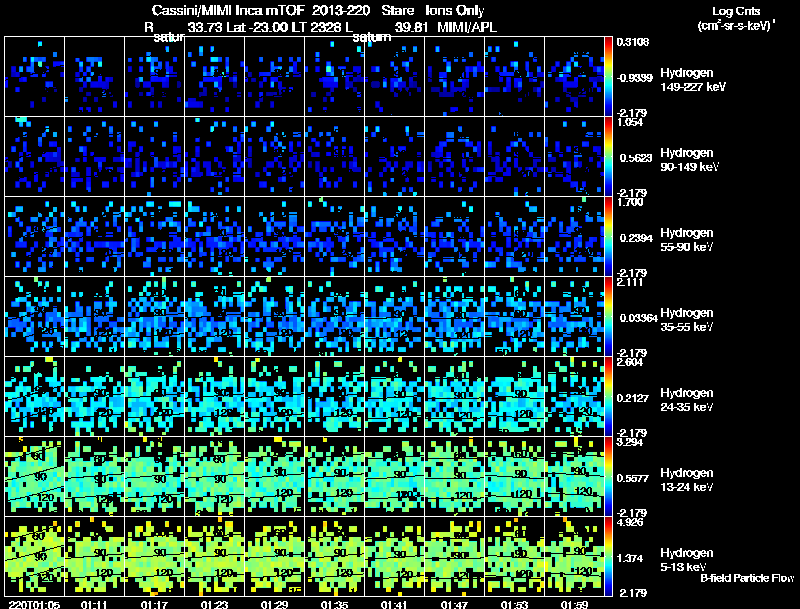The width and height of the screenshot is (800, 609).
Task: Open the 149-227 keV image at 01:59
Action: coord(575,76)
